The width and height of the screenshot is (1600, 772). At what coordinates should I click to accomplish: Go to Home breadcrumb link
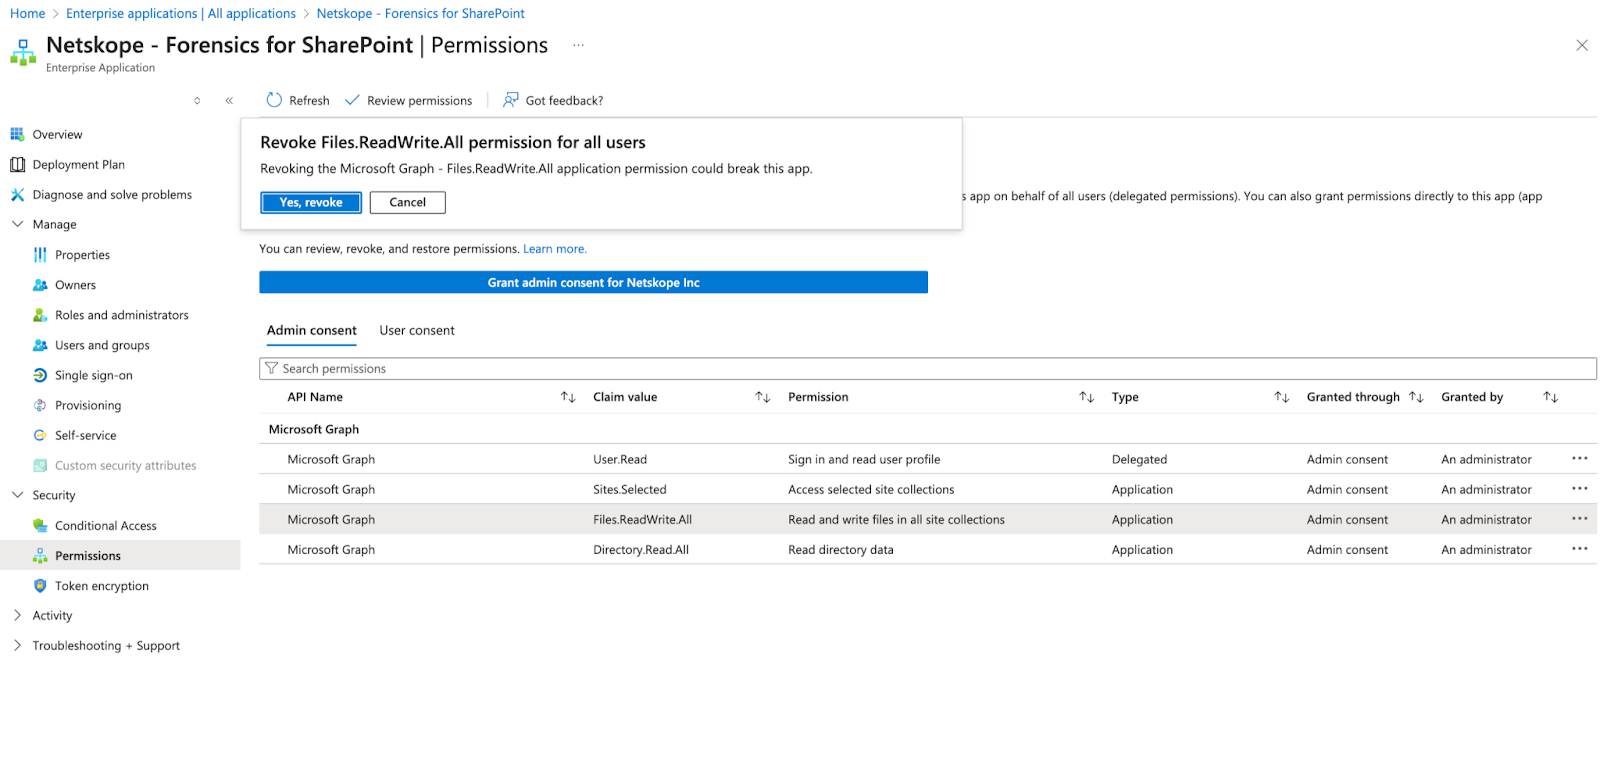(28, 13)
